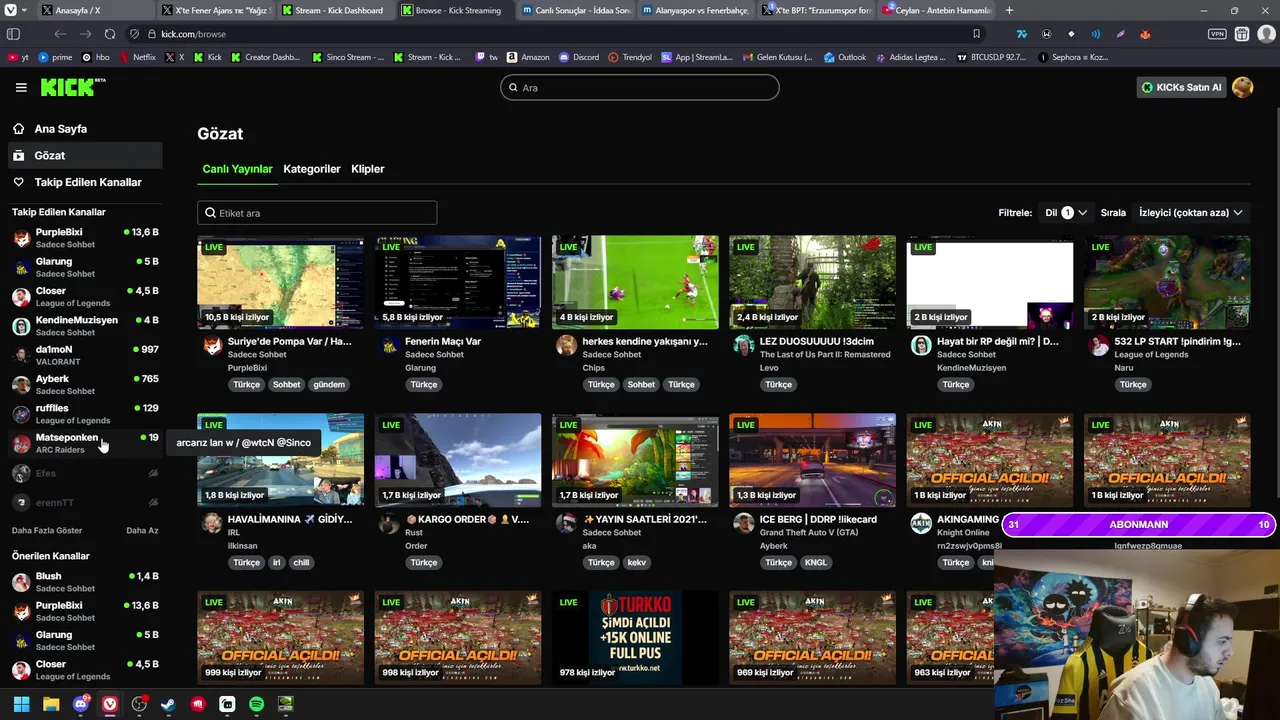The height and width of the screenshot is (720, 1280).
Task: Click Levo streamer avatar on stream card
Action: [743, 346]
